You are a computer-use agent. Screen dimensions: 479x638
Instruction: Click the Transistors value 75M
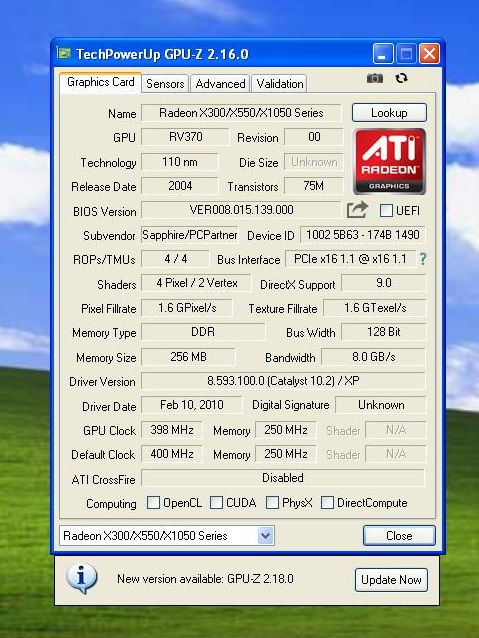click(x=313, y=186)
